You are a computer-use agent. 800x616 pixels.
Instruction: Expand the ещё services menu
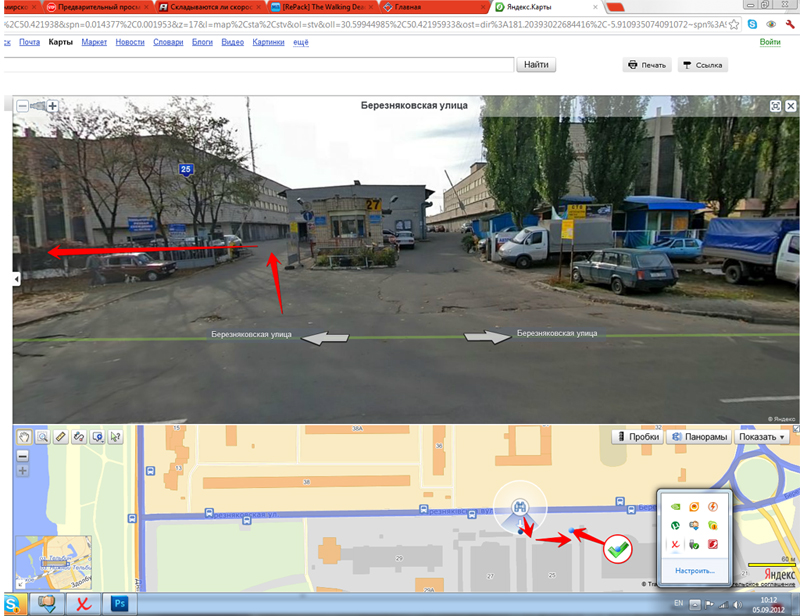point(300,42)
